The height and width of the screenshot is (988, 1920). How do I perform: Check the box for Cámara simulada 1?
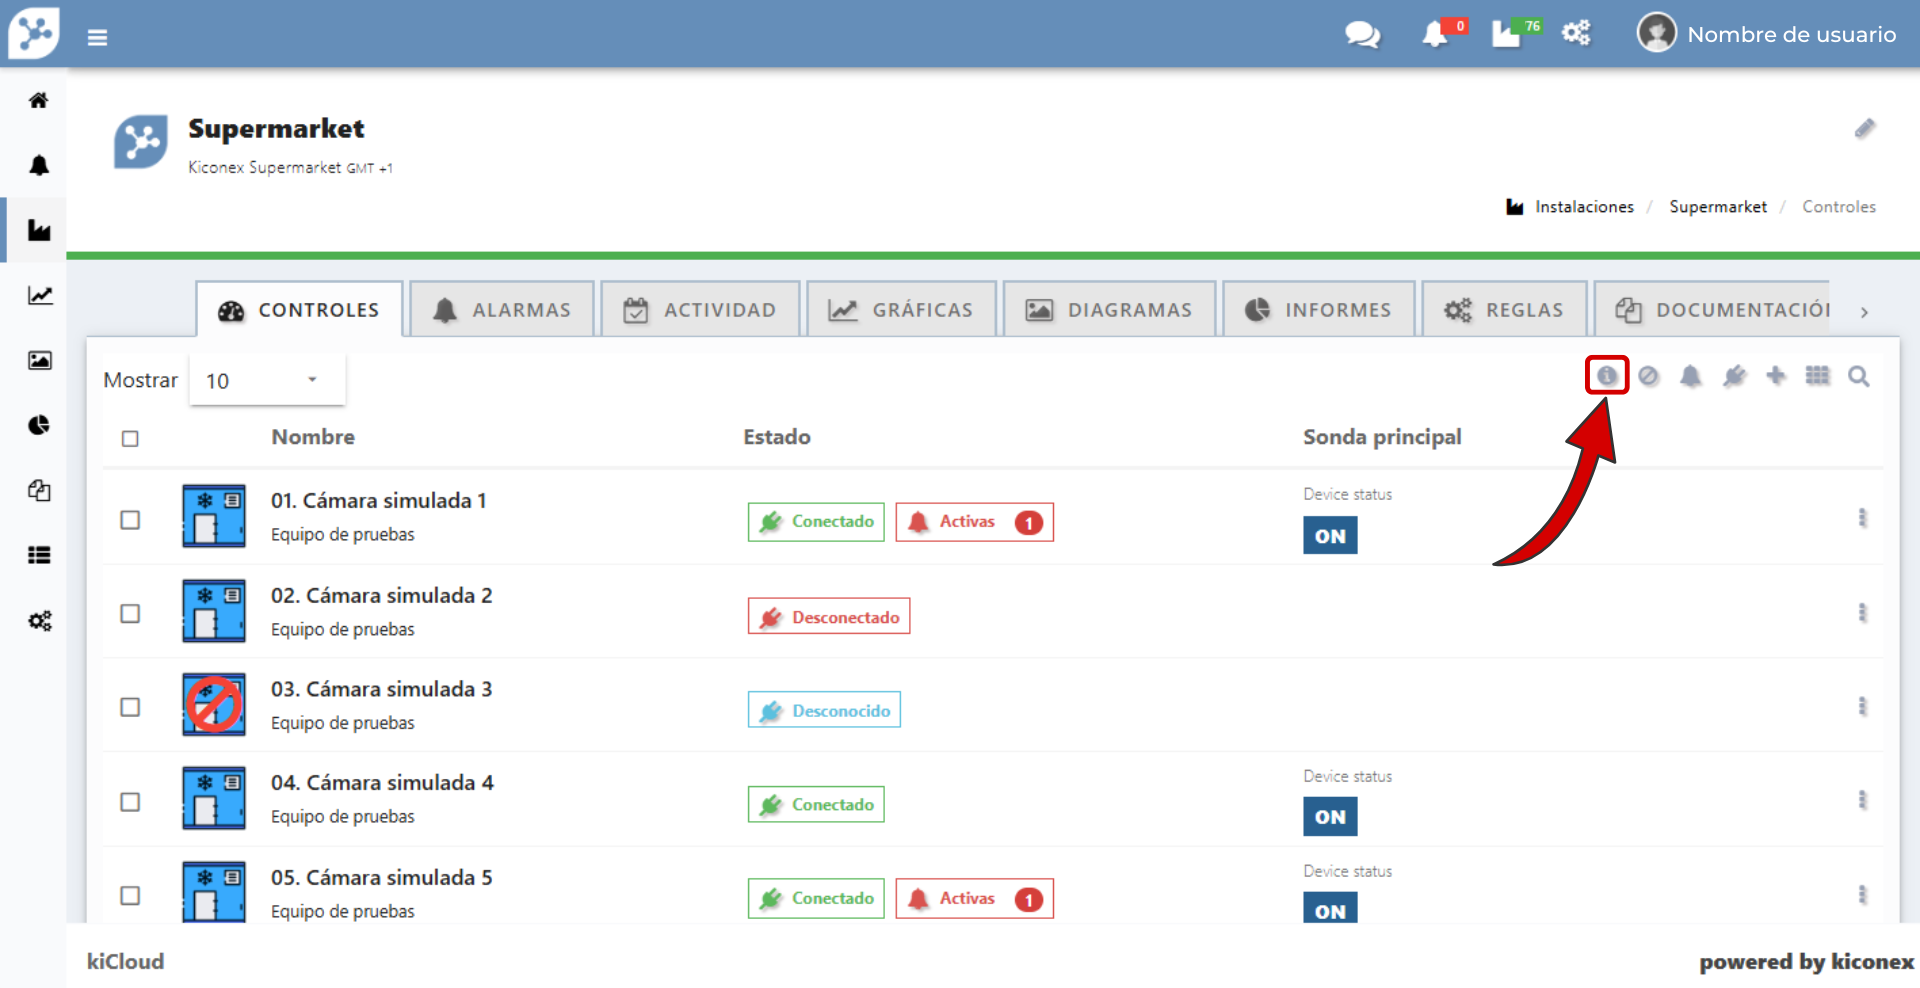130,520
